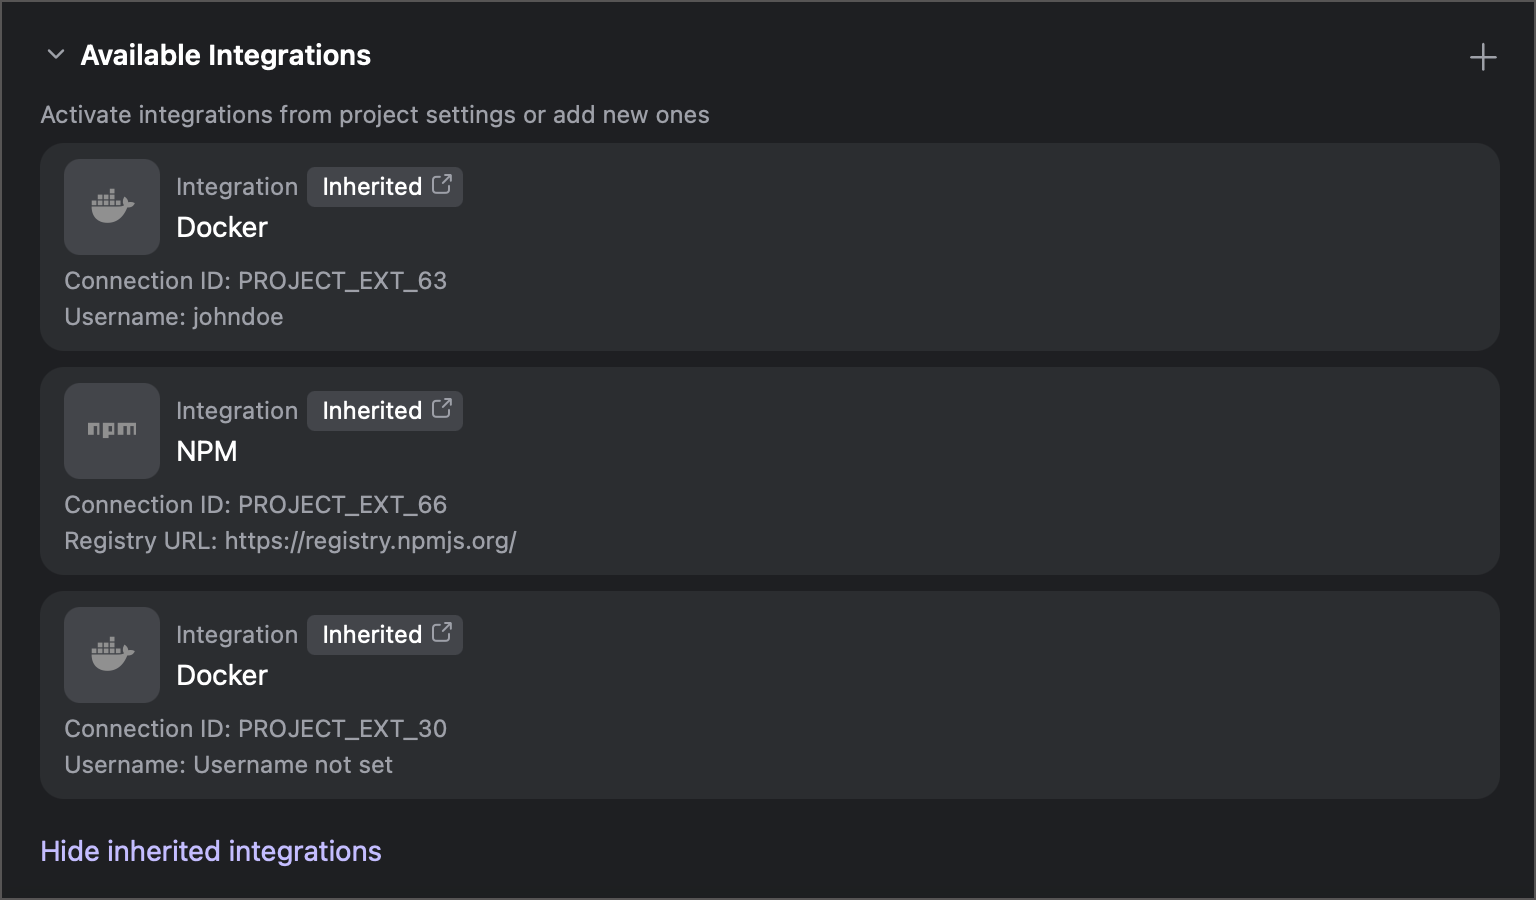Screen dimensions: 1536x900
Task: Click the add integration plus icon
Action: (1483, 57)
